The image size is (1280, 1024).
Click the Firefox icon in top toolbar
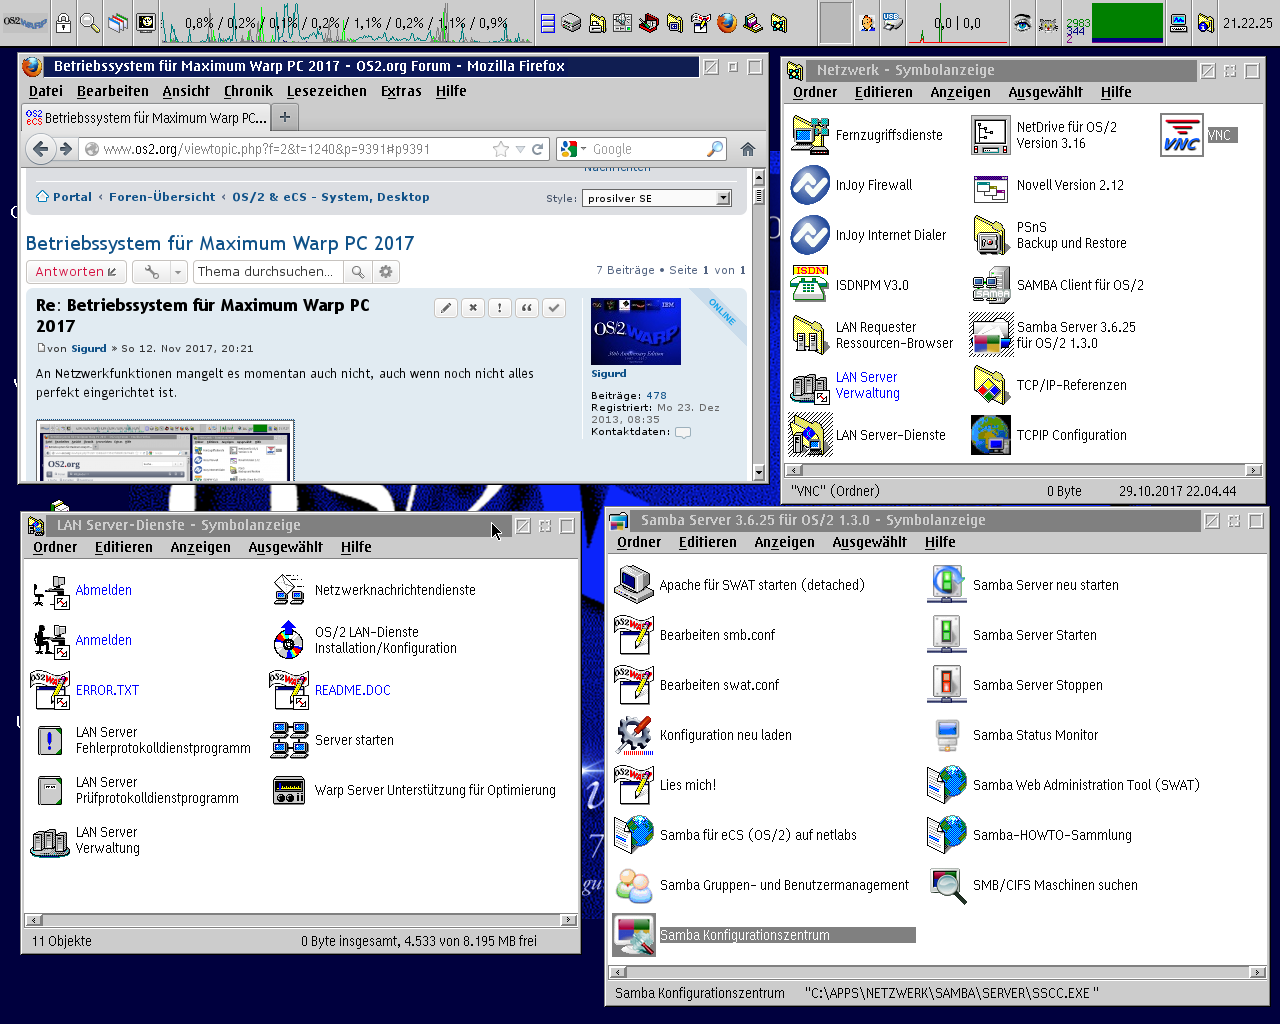tap(727, 22)
